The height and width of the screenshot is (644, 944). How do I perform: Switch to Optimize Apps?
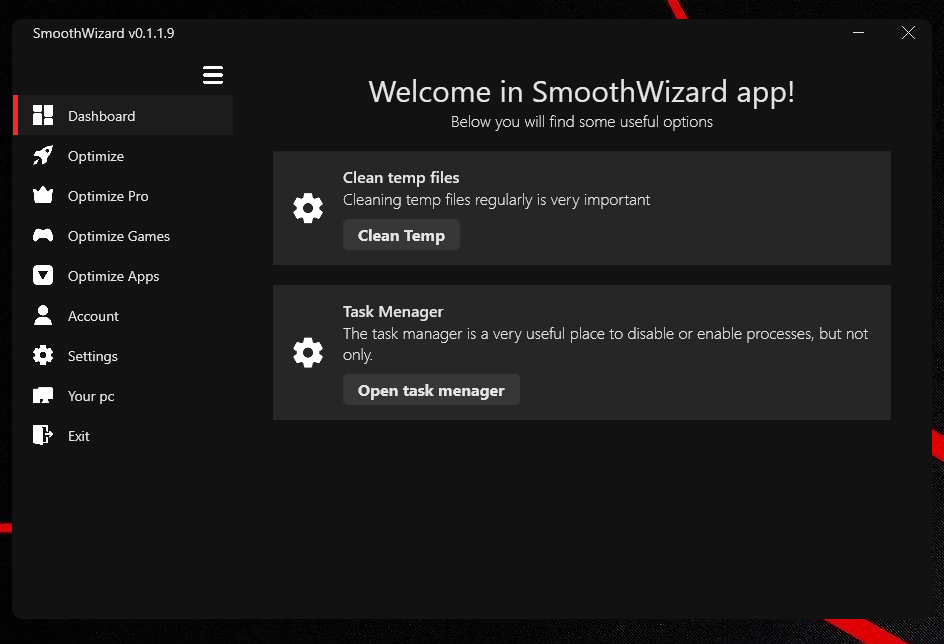click(123, 276)
